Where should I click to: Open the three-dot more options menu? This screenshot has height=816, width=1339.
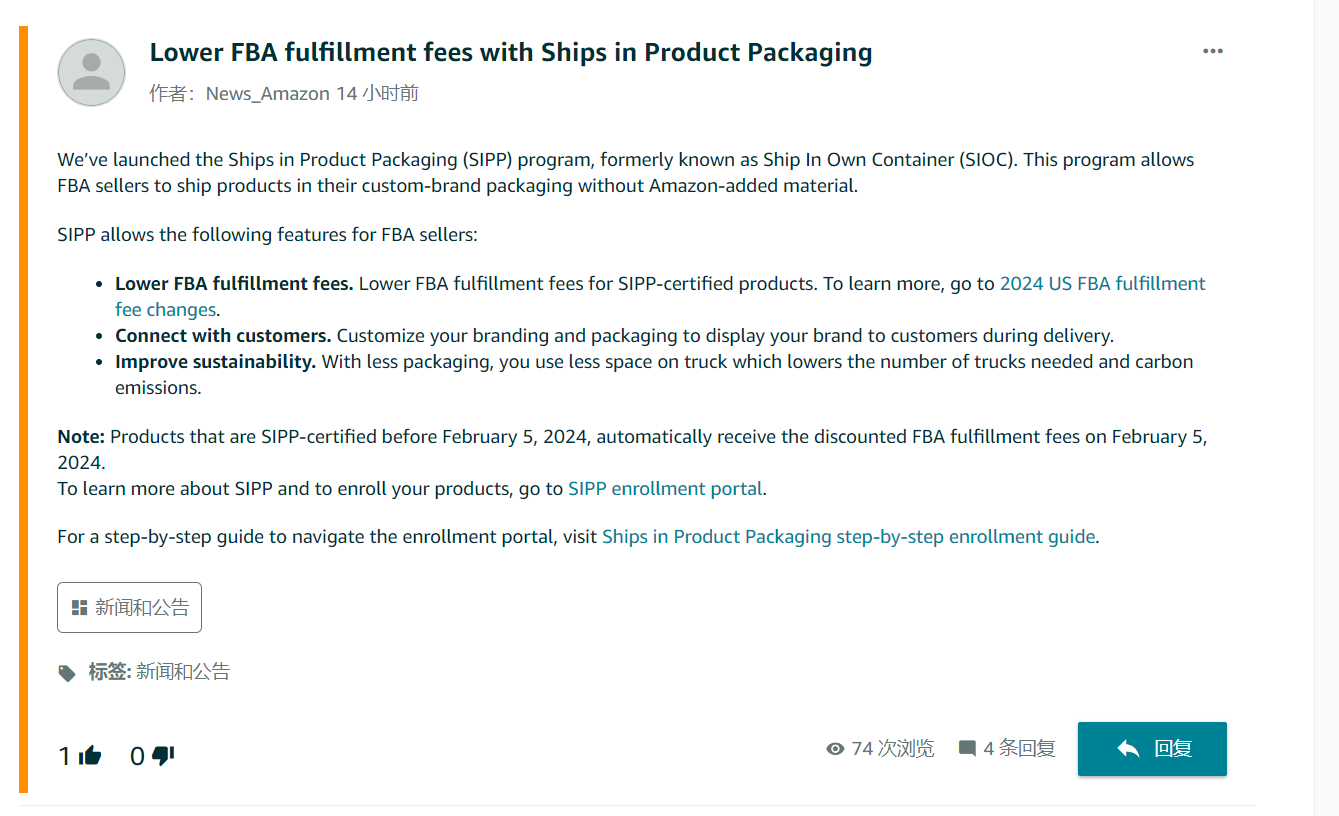1212,51
